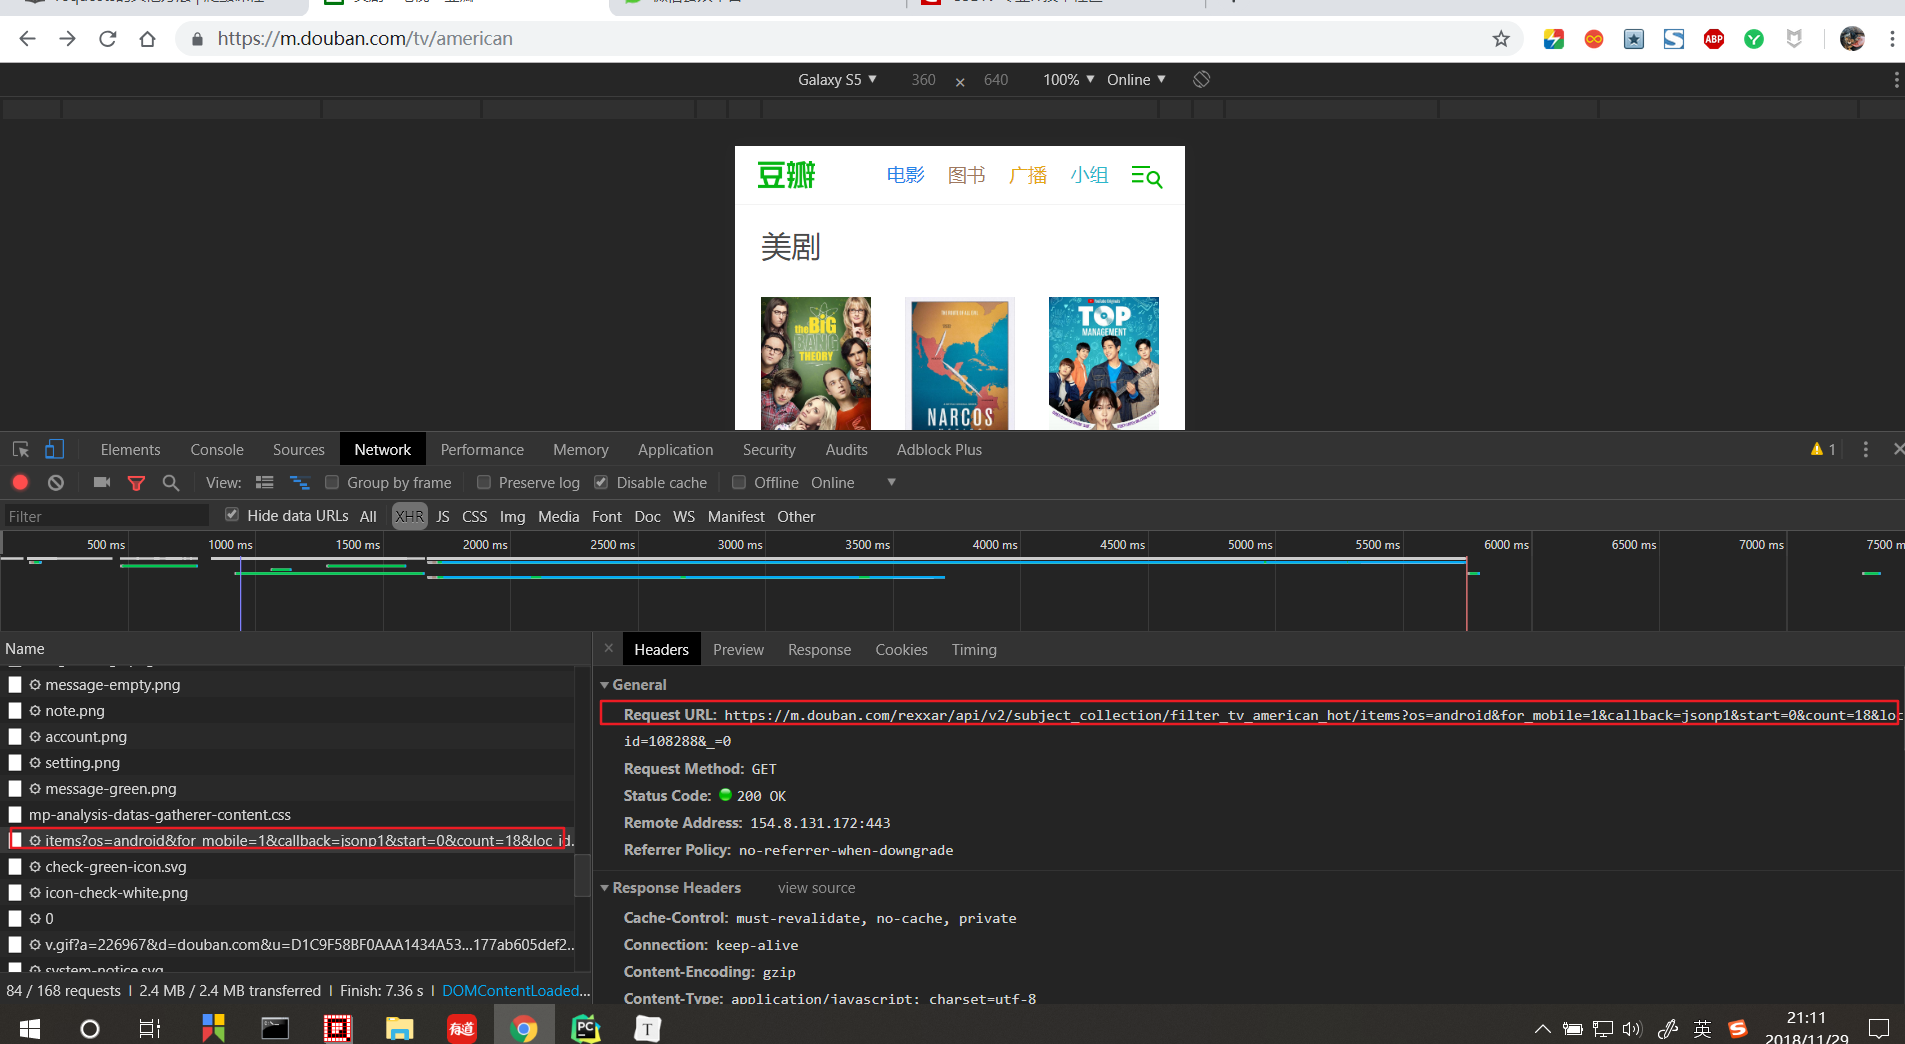Open DevTools more options menu icon
This screenshot has width=1905, height=1044.
(x=1865, y=449)
